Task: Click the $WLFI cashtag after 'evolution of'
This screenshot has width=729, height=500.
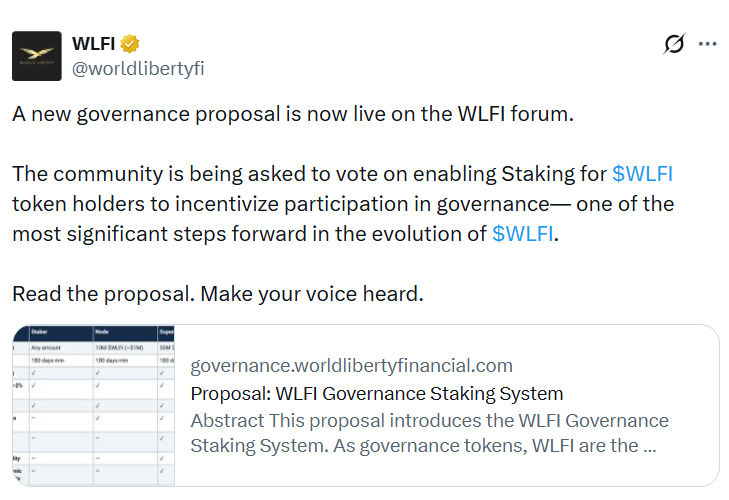Action: pos(523,235)
